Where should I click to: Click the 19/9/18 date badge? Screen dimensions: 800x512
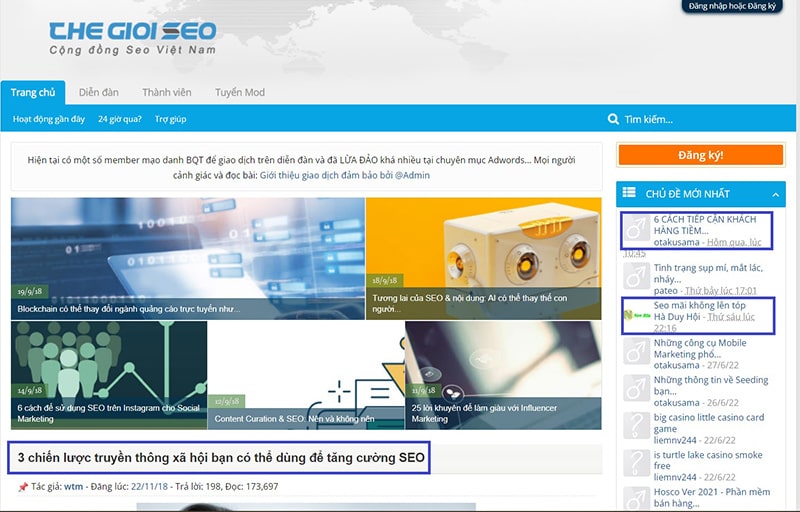pos(30,292)
